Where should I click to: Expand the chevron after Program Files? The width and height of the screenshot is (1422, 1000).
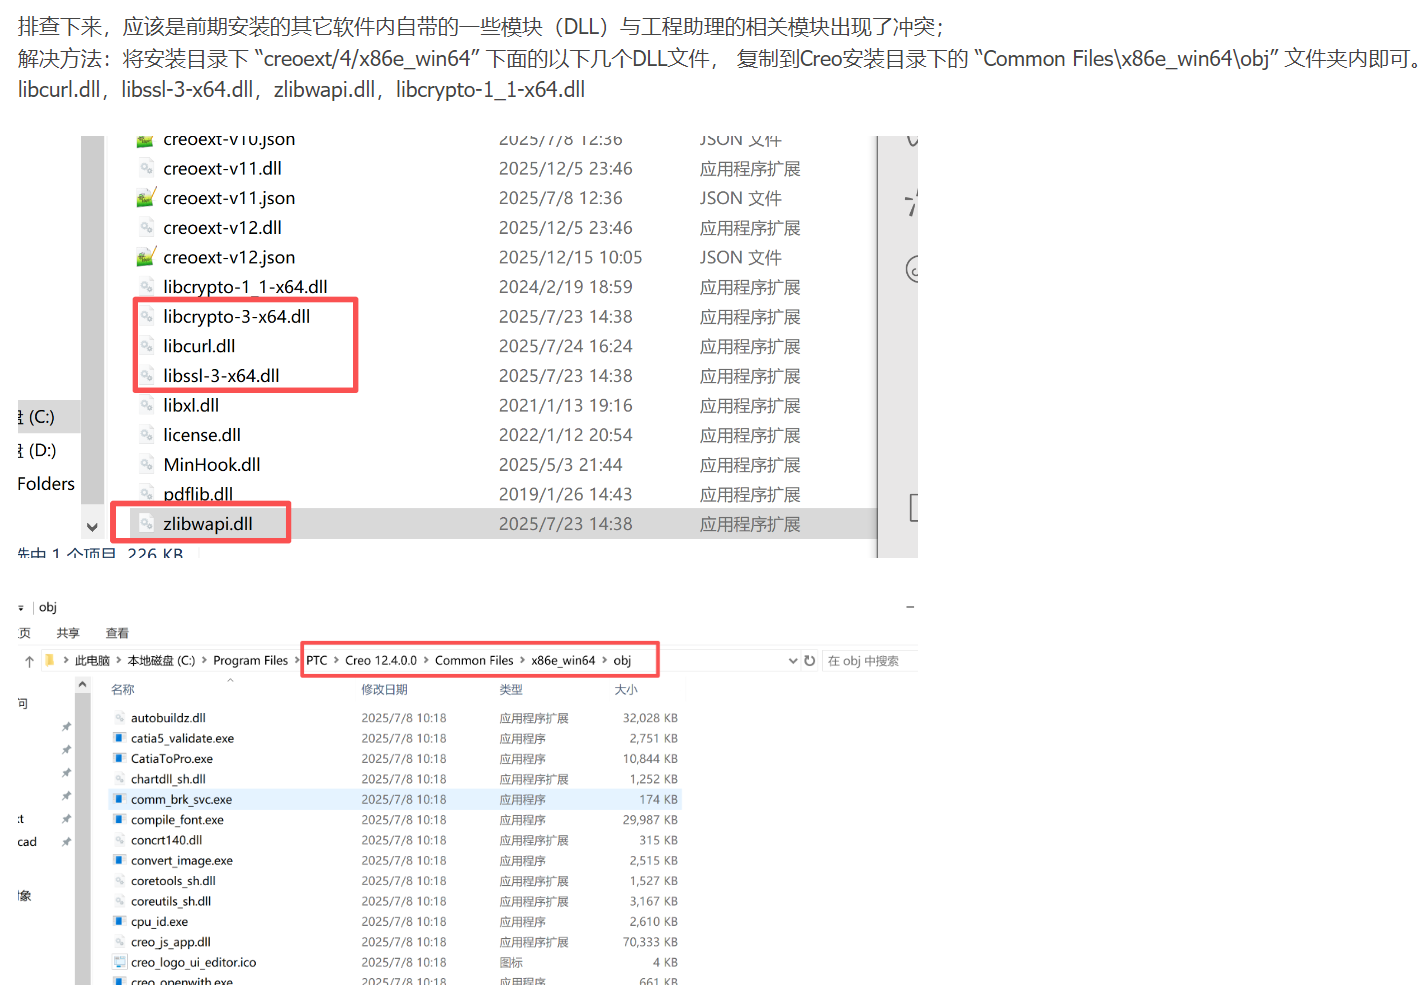(x=297, y=661)
